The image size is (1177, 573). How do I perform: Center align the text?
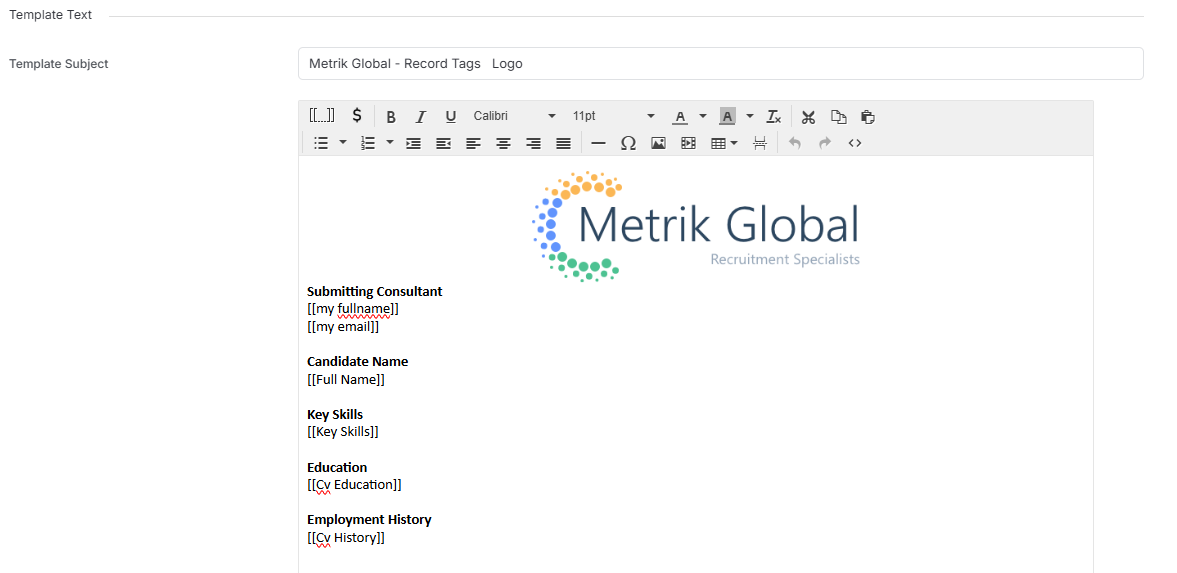click(x=503, y=143)
